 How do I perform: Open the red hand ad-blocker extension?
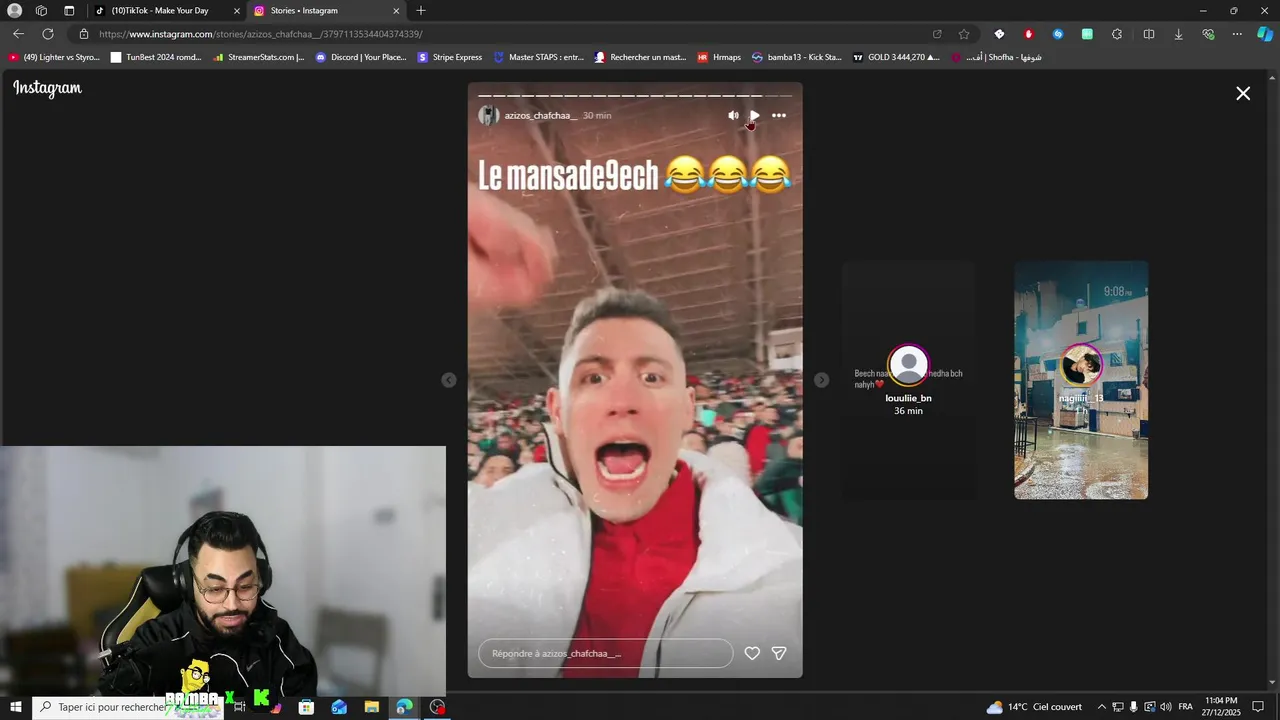coord(1028,34)
